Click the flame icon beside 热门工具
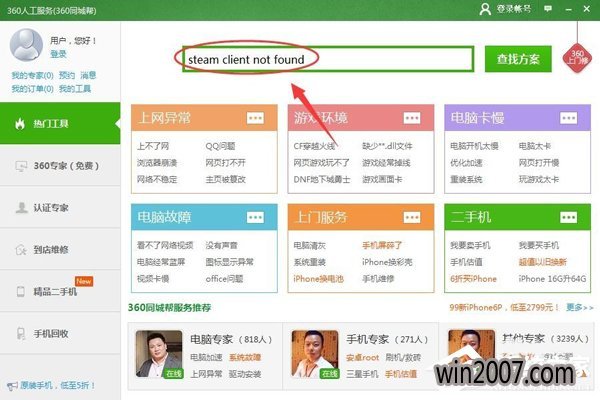Viewport: 600px width, 400px height. 20,123
